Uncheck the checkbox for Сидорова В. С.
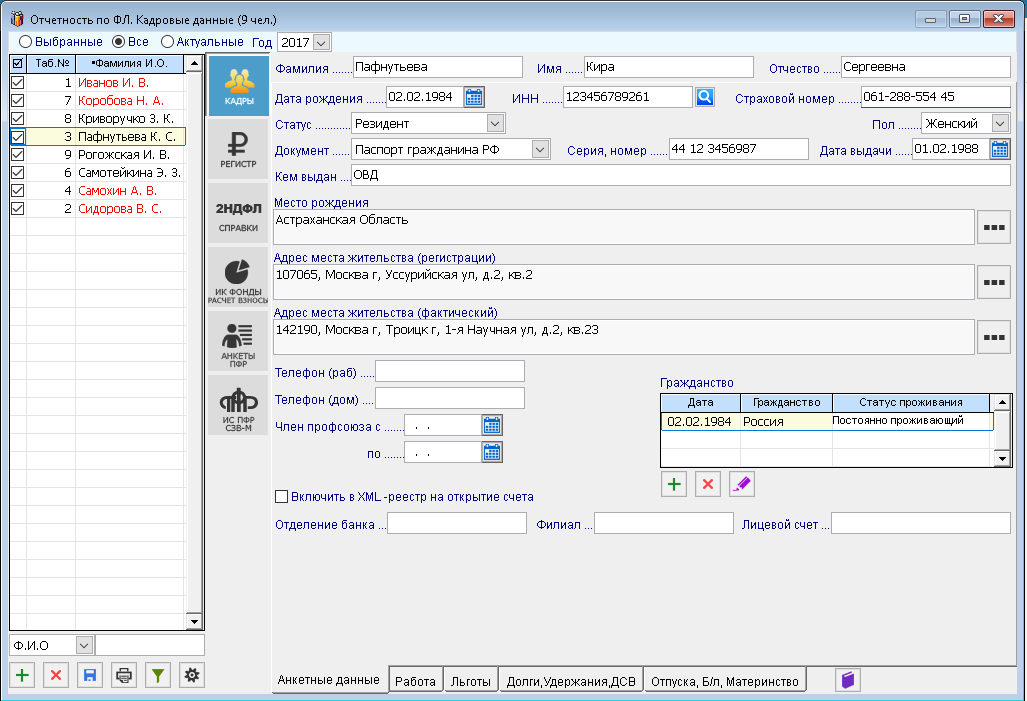 click(18, 208)
